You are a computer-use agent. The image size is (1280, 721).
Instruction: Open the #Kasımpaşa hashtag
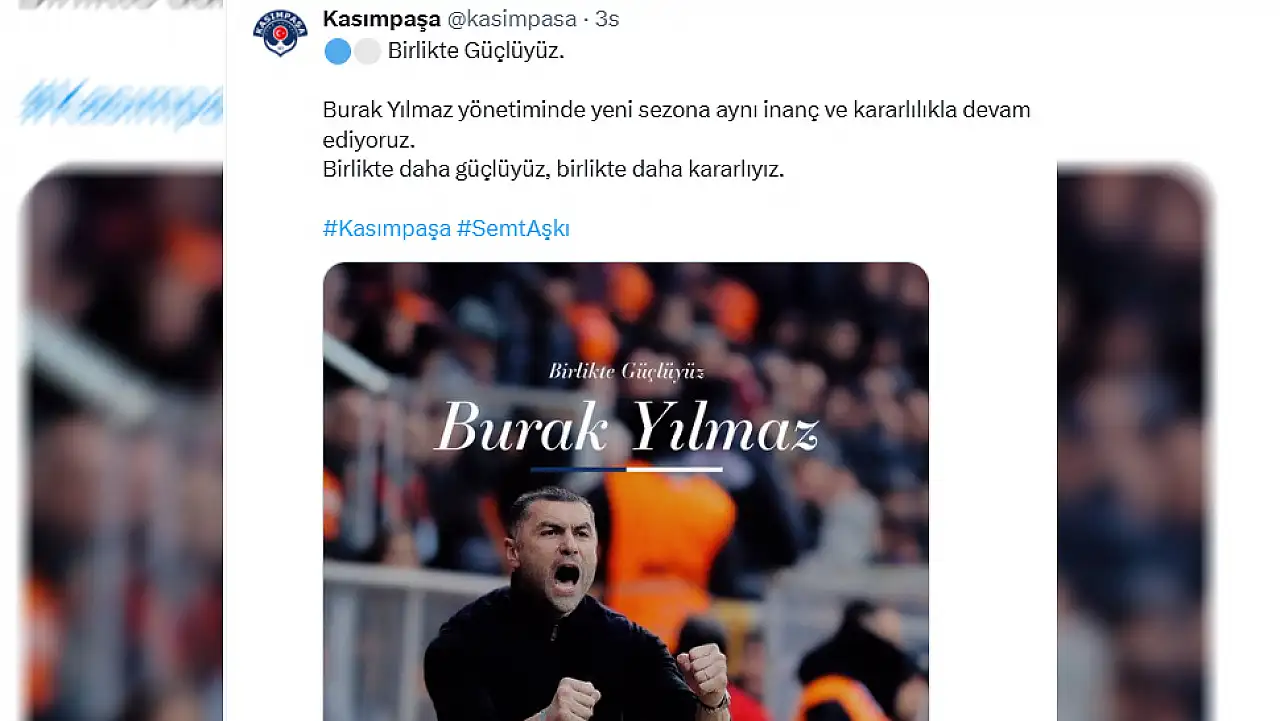387,229
